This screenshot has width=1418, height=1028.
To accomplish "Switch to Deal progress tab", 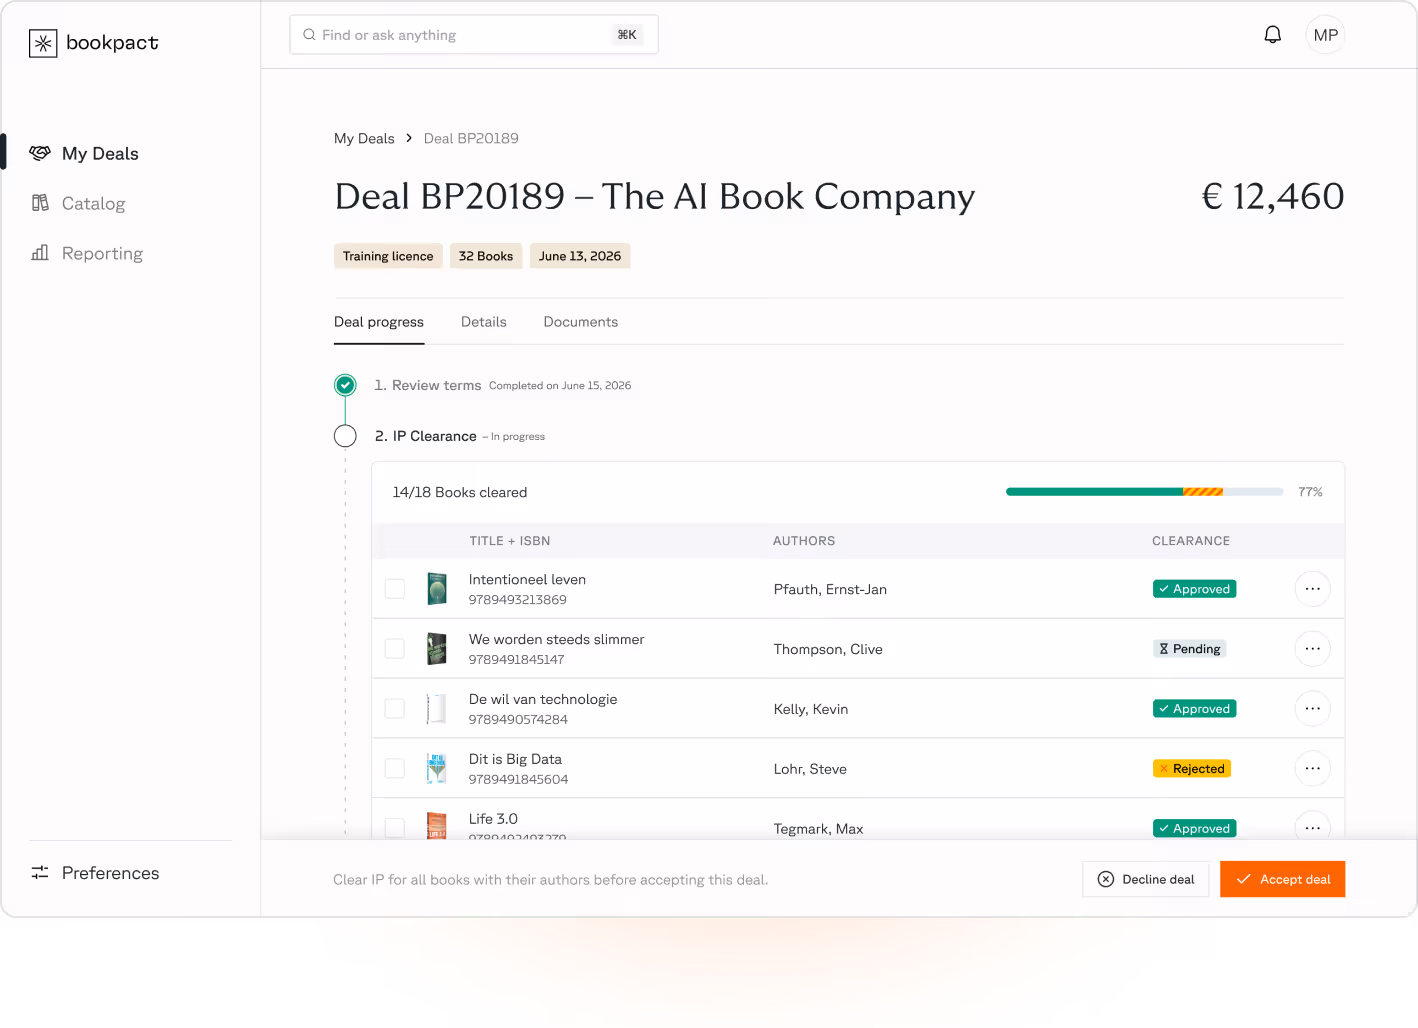I will click(x=379, y=322).
